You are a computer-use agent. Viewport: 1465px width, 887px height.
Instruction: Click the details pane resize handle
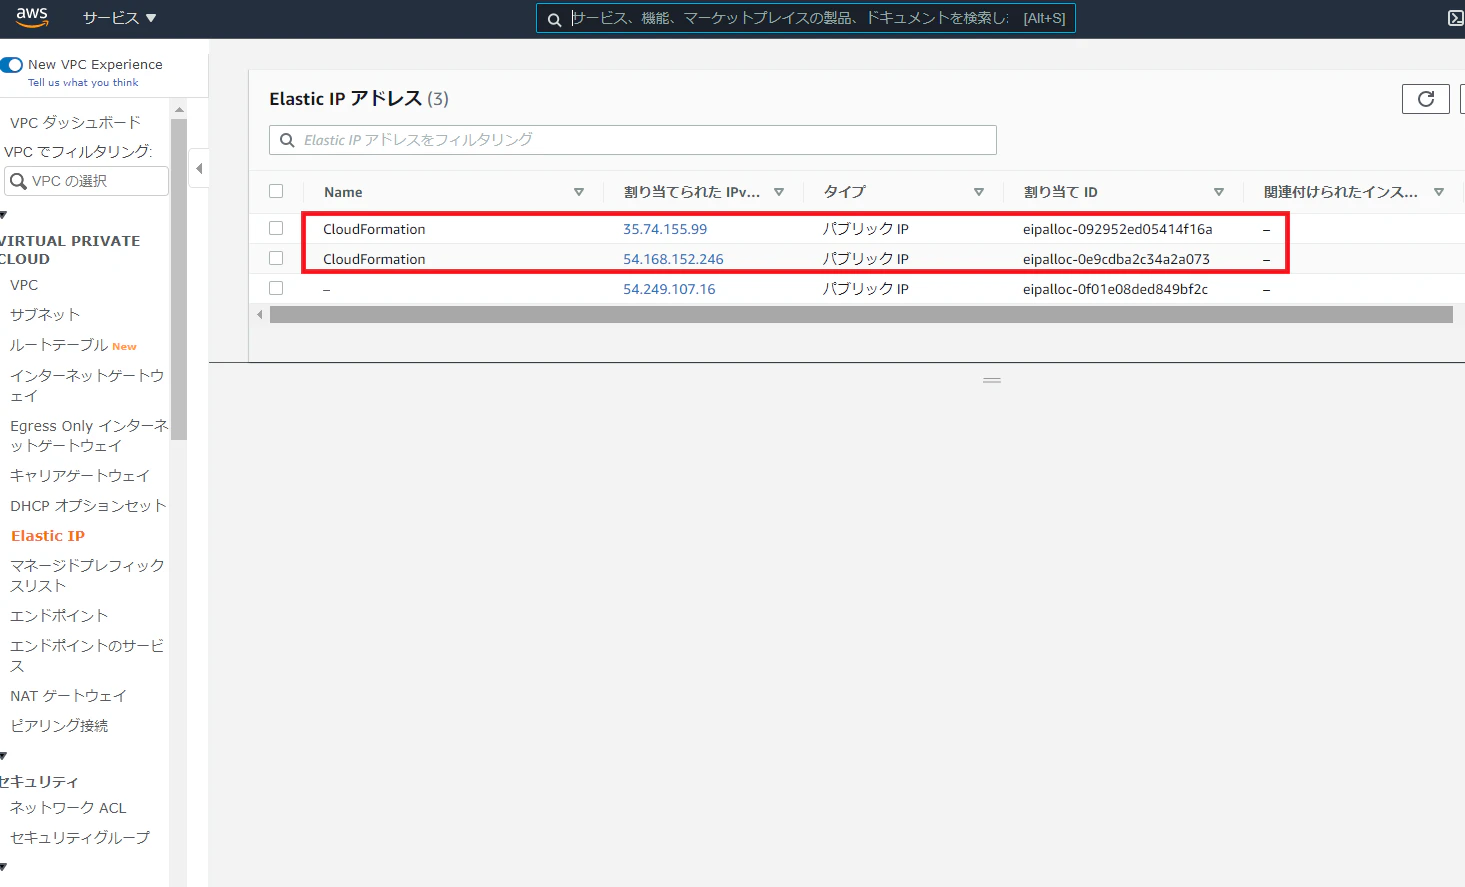(x=992, y=381)
